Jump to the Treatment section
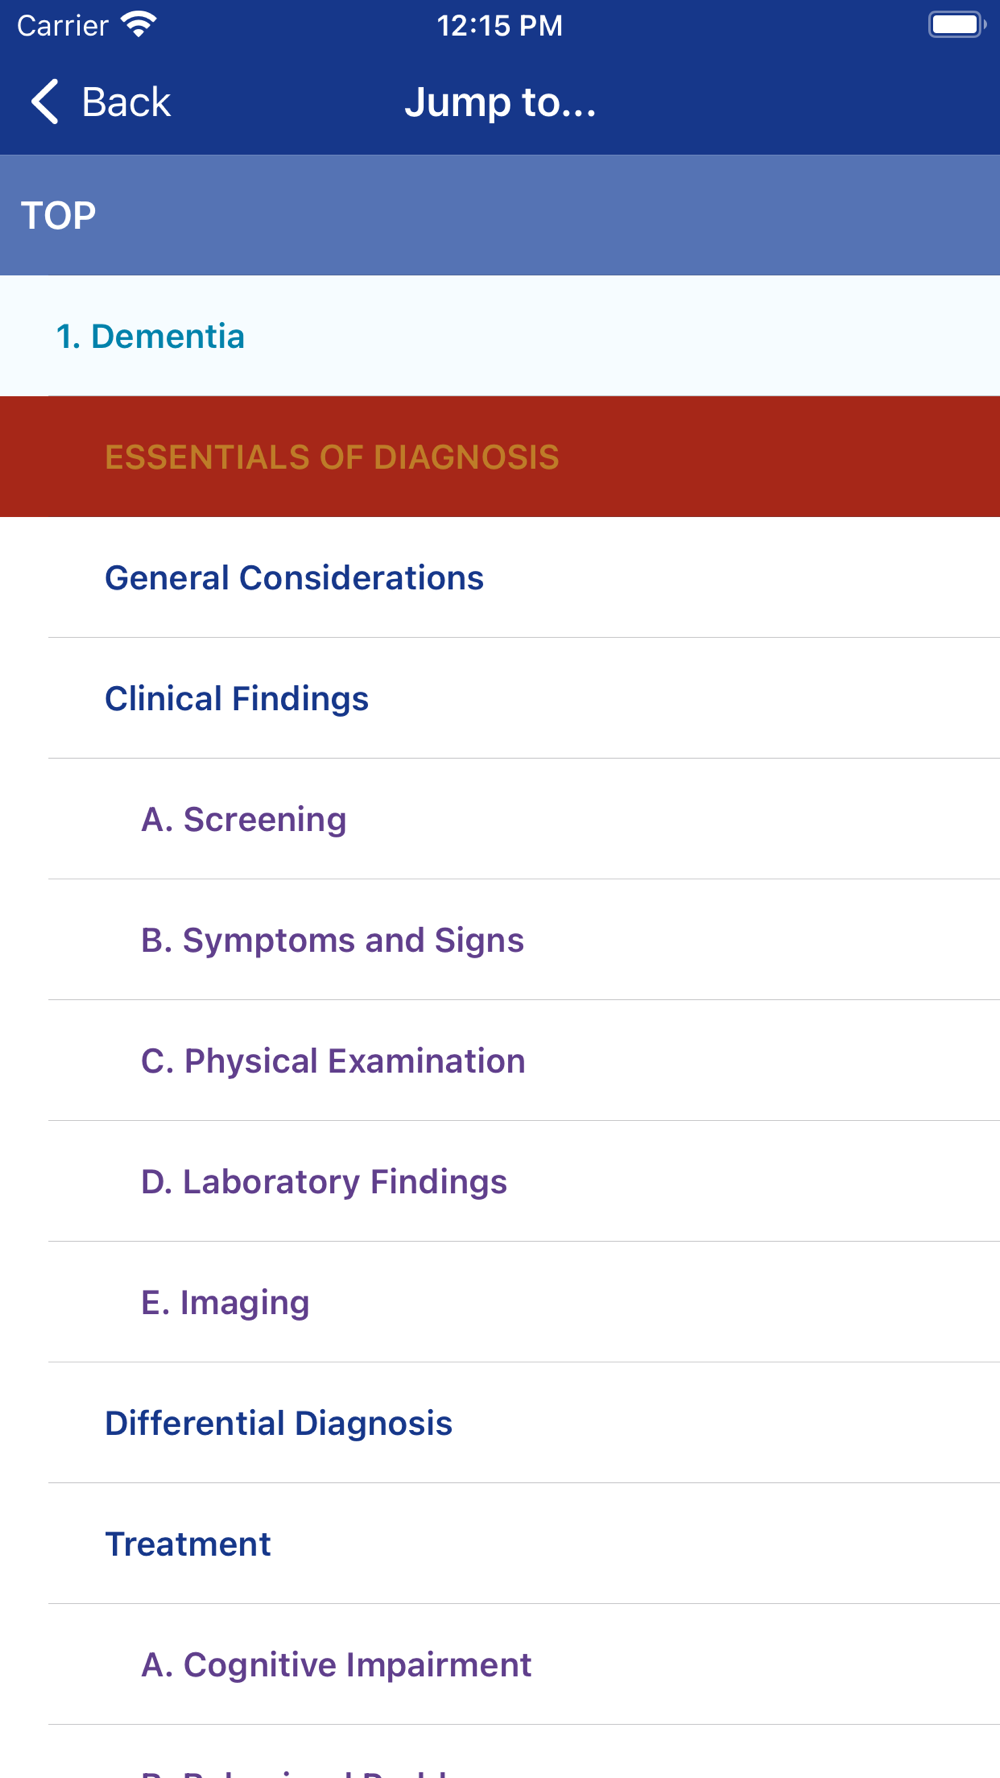This screenshot has width=1000, height=1778. pyautogui.click(x=188, y=1545)
